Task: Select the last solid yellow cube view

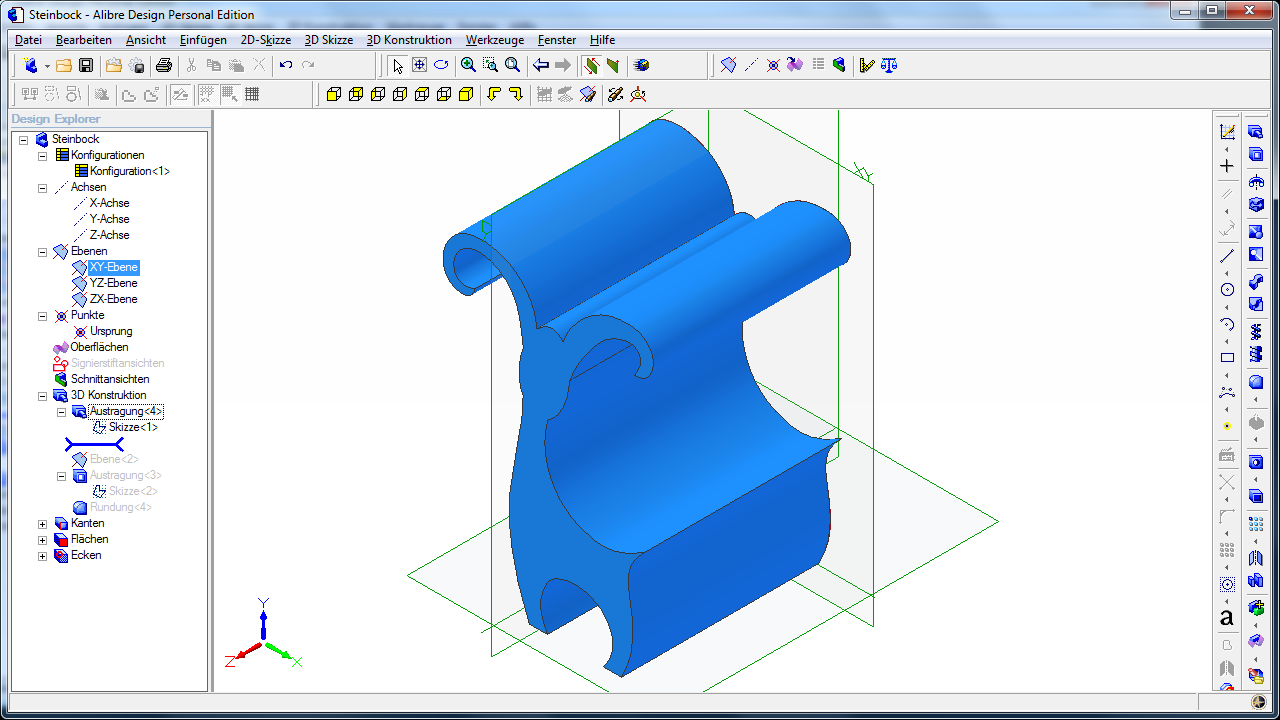Action: (x=466, y=94)
